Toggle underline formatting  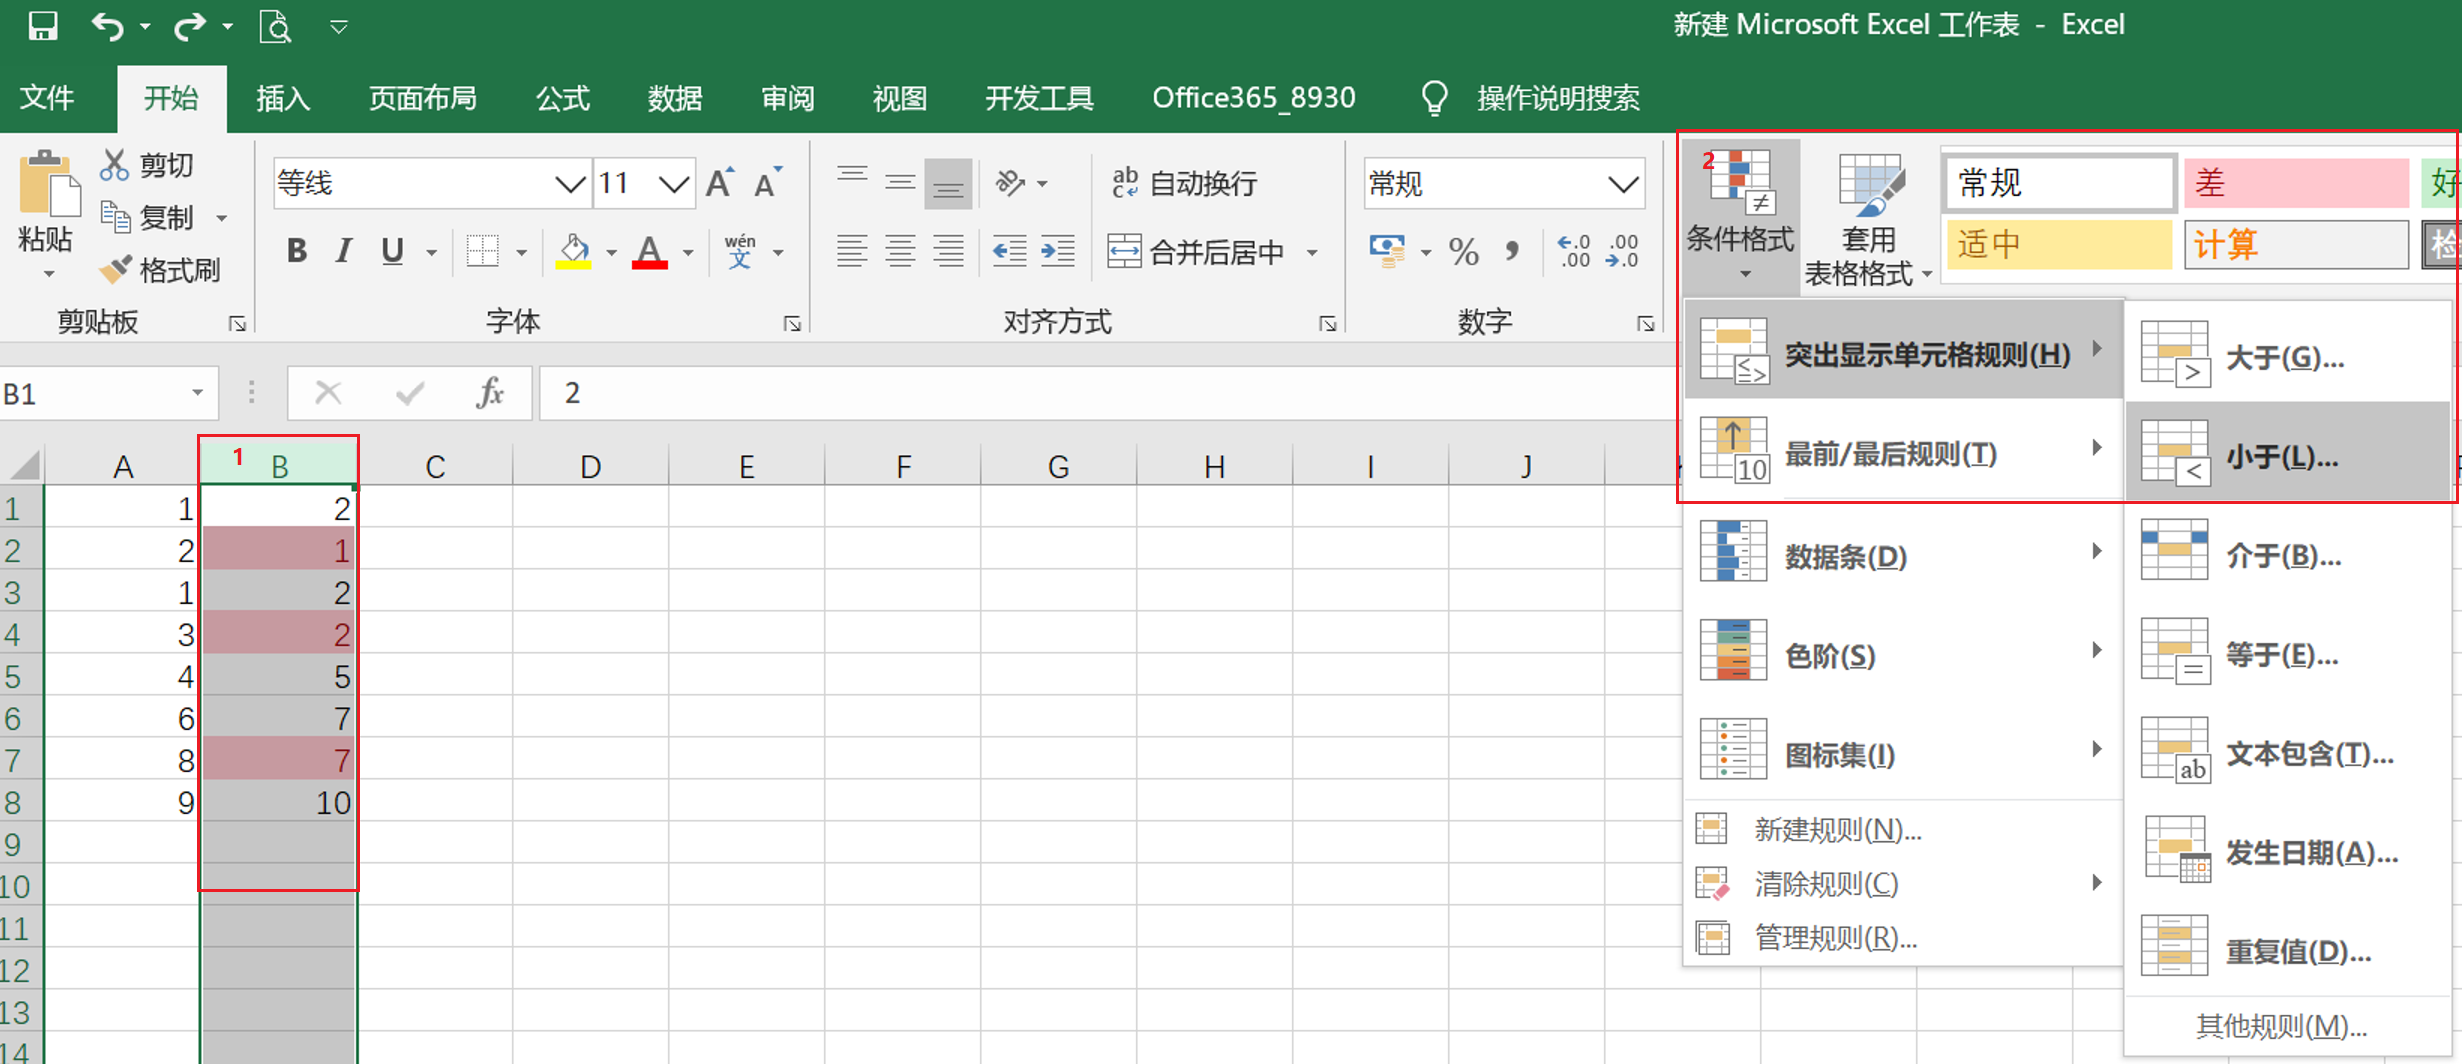[392, 251]
